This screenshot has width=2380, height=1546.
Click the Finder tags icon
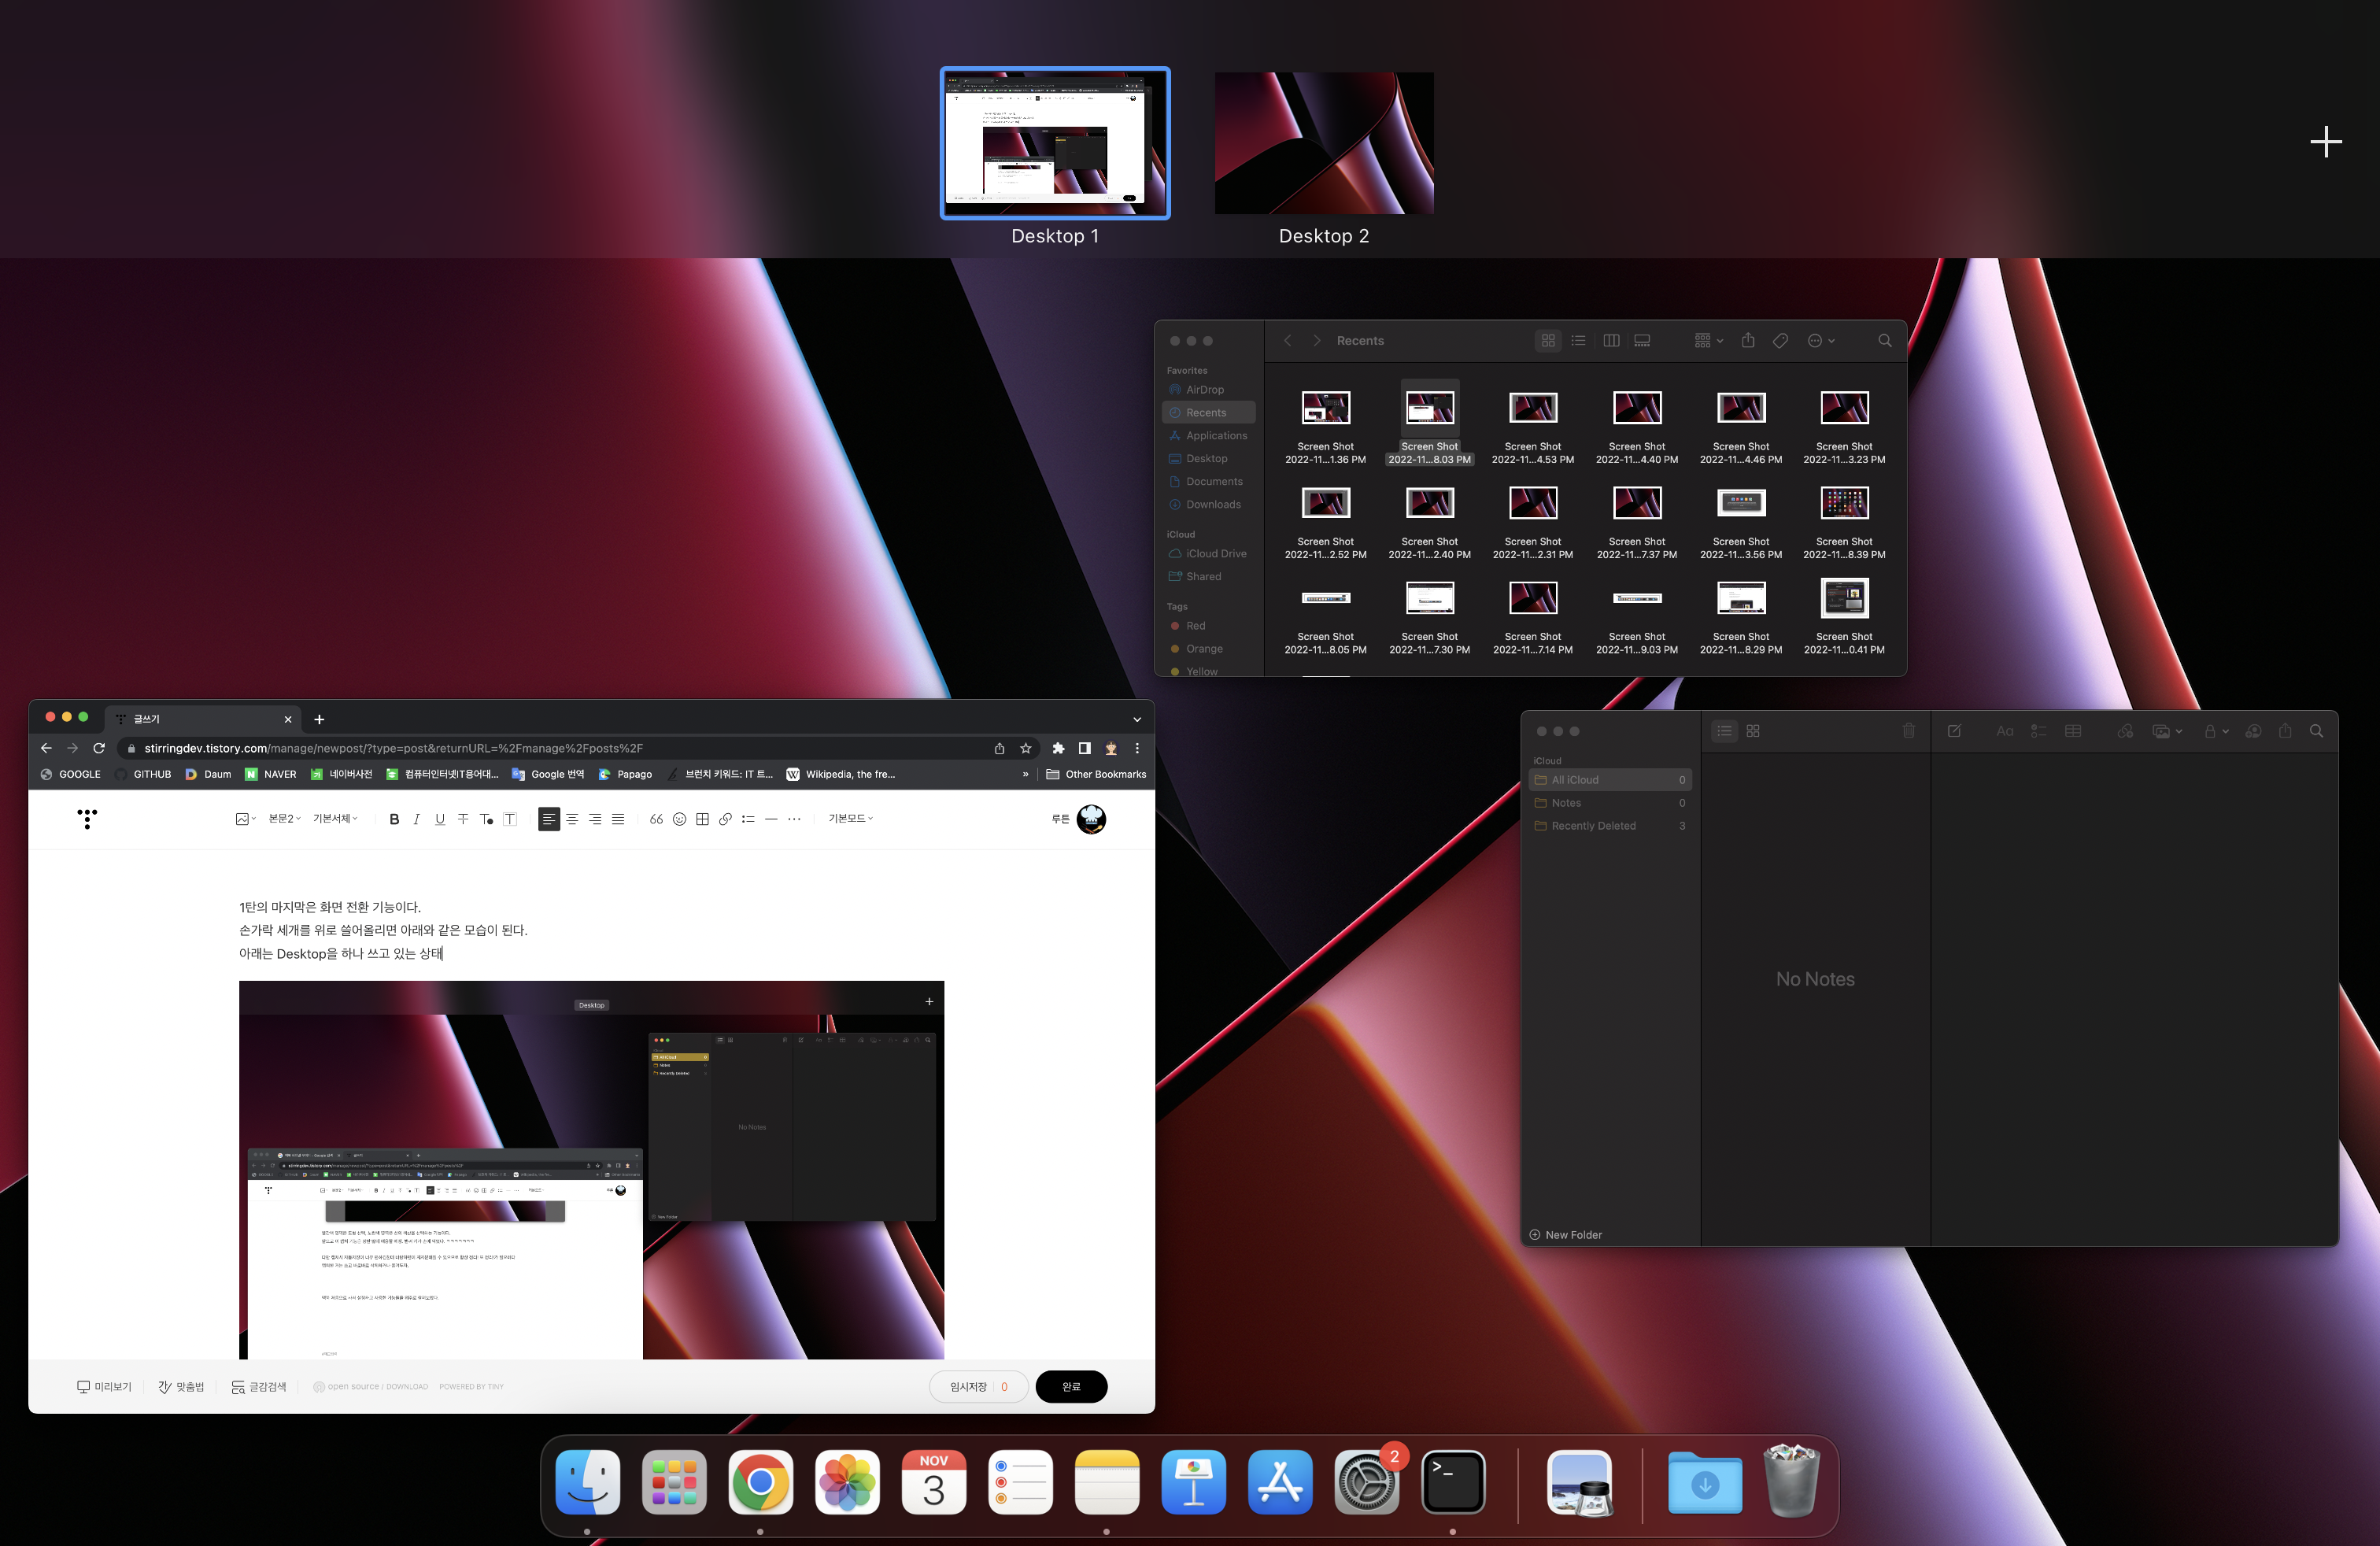tap(1780, 341)
